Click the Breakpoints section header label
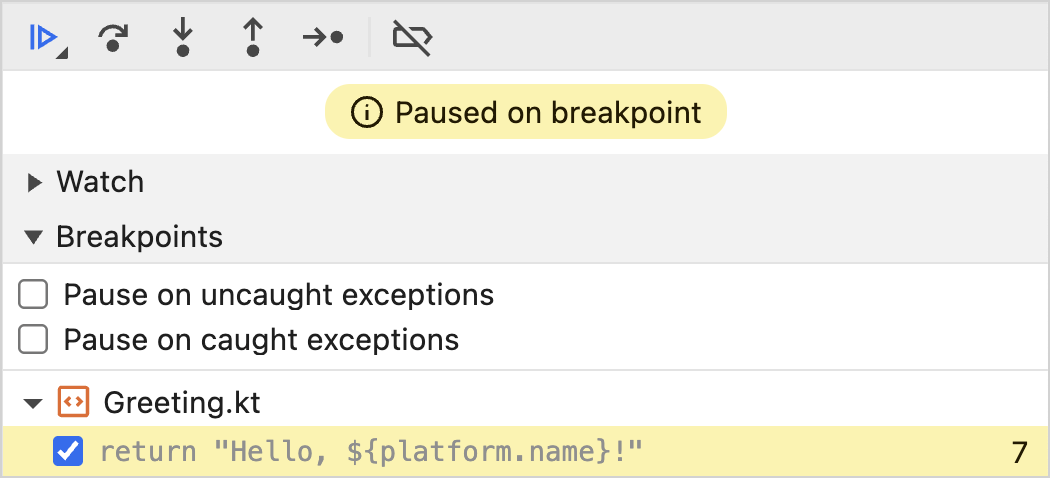The image size is (1050, 478). tap(139, 237)
